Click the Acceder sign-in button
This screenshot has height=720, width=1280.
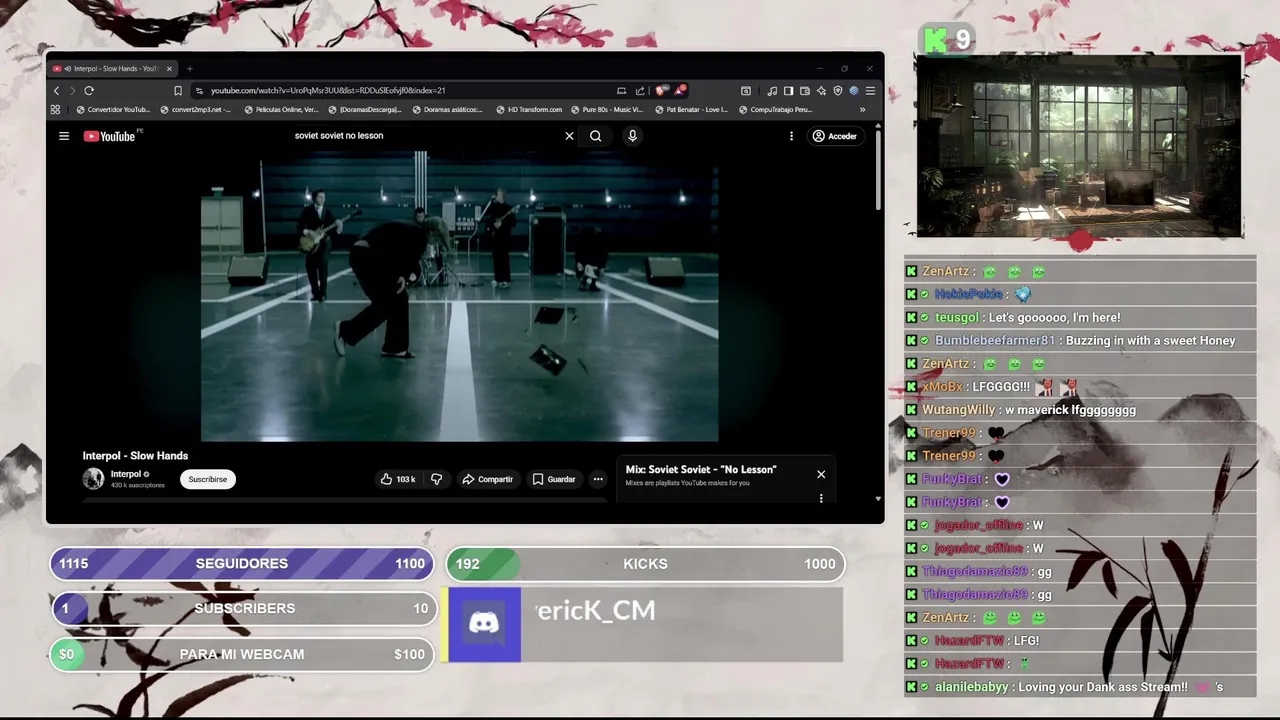[x=835, y=136]
